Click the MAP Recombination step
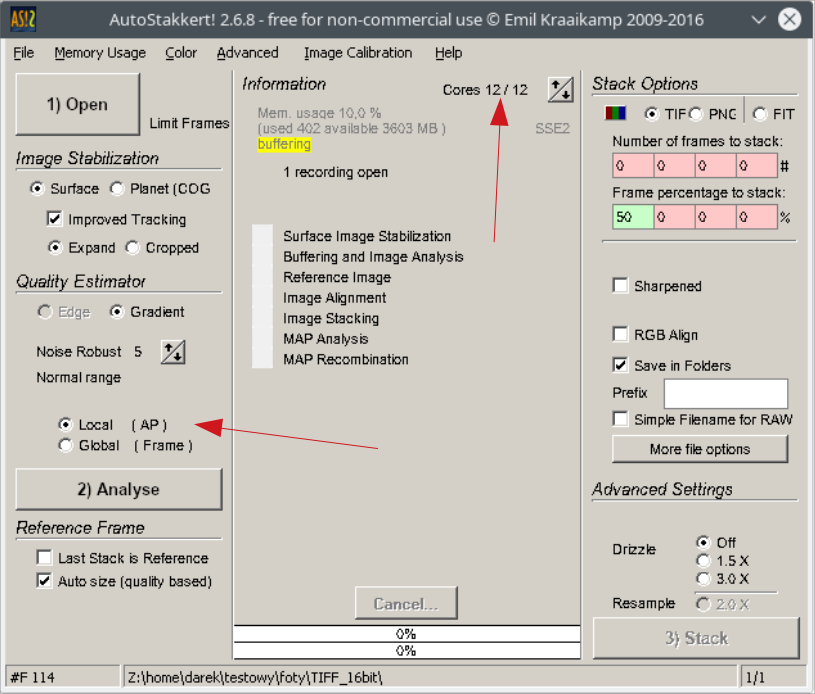Viewport: 815px width, 694px height. (x=346, y=359)
